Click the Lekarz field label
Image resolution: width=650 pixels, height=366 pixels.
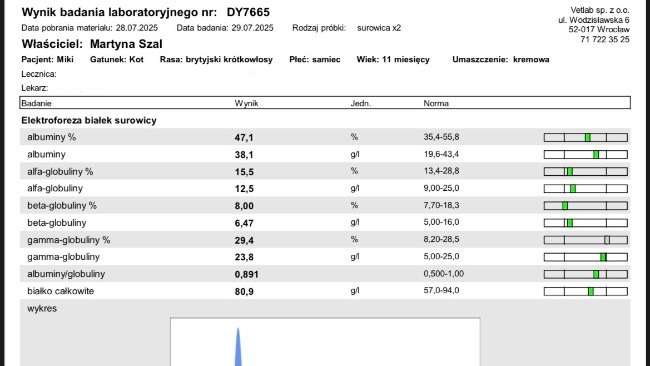coord(35,88)
